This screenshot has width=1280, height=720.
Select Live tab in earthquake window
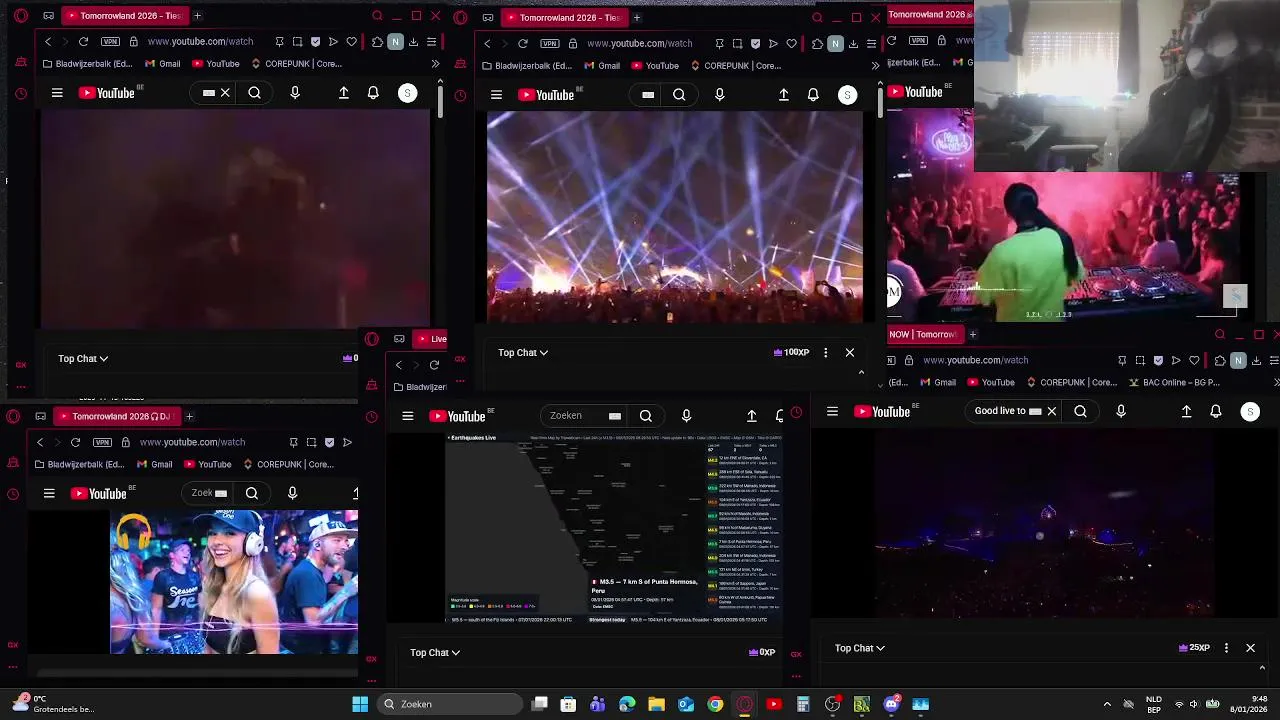(431, 339)
